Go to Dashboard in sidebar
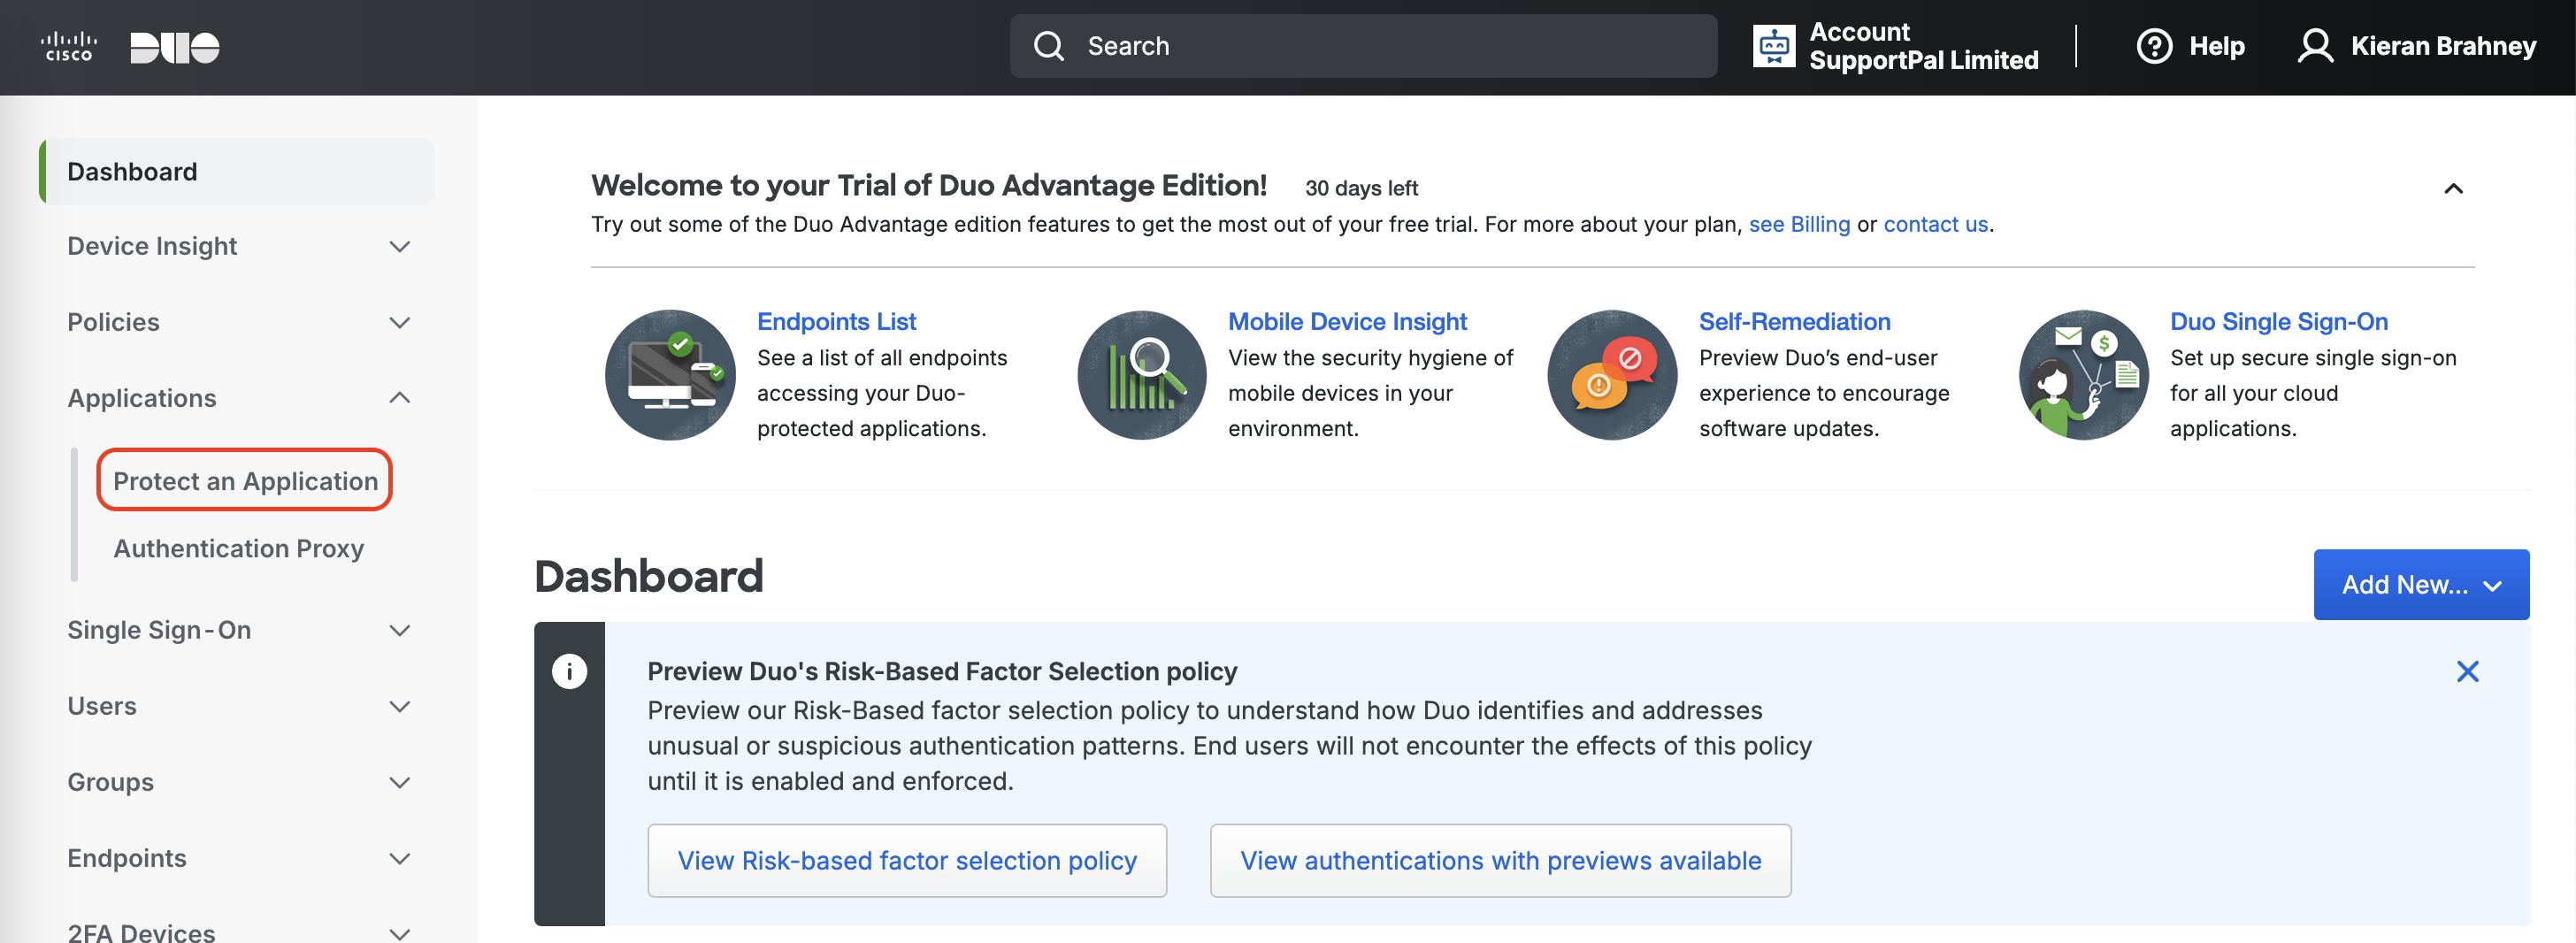This screenshot has height=943, width=2576. pyautogui.click(x=237, y=172)
